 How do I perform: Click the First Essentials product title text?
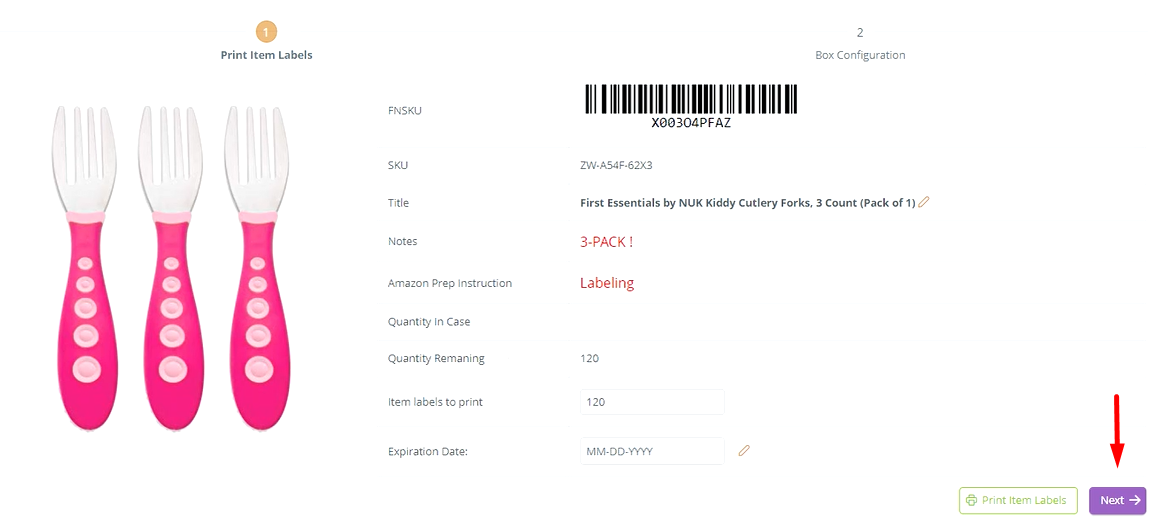point(747,203)
